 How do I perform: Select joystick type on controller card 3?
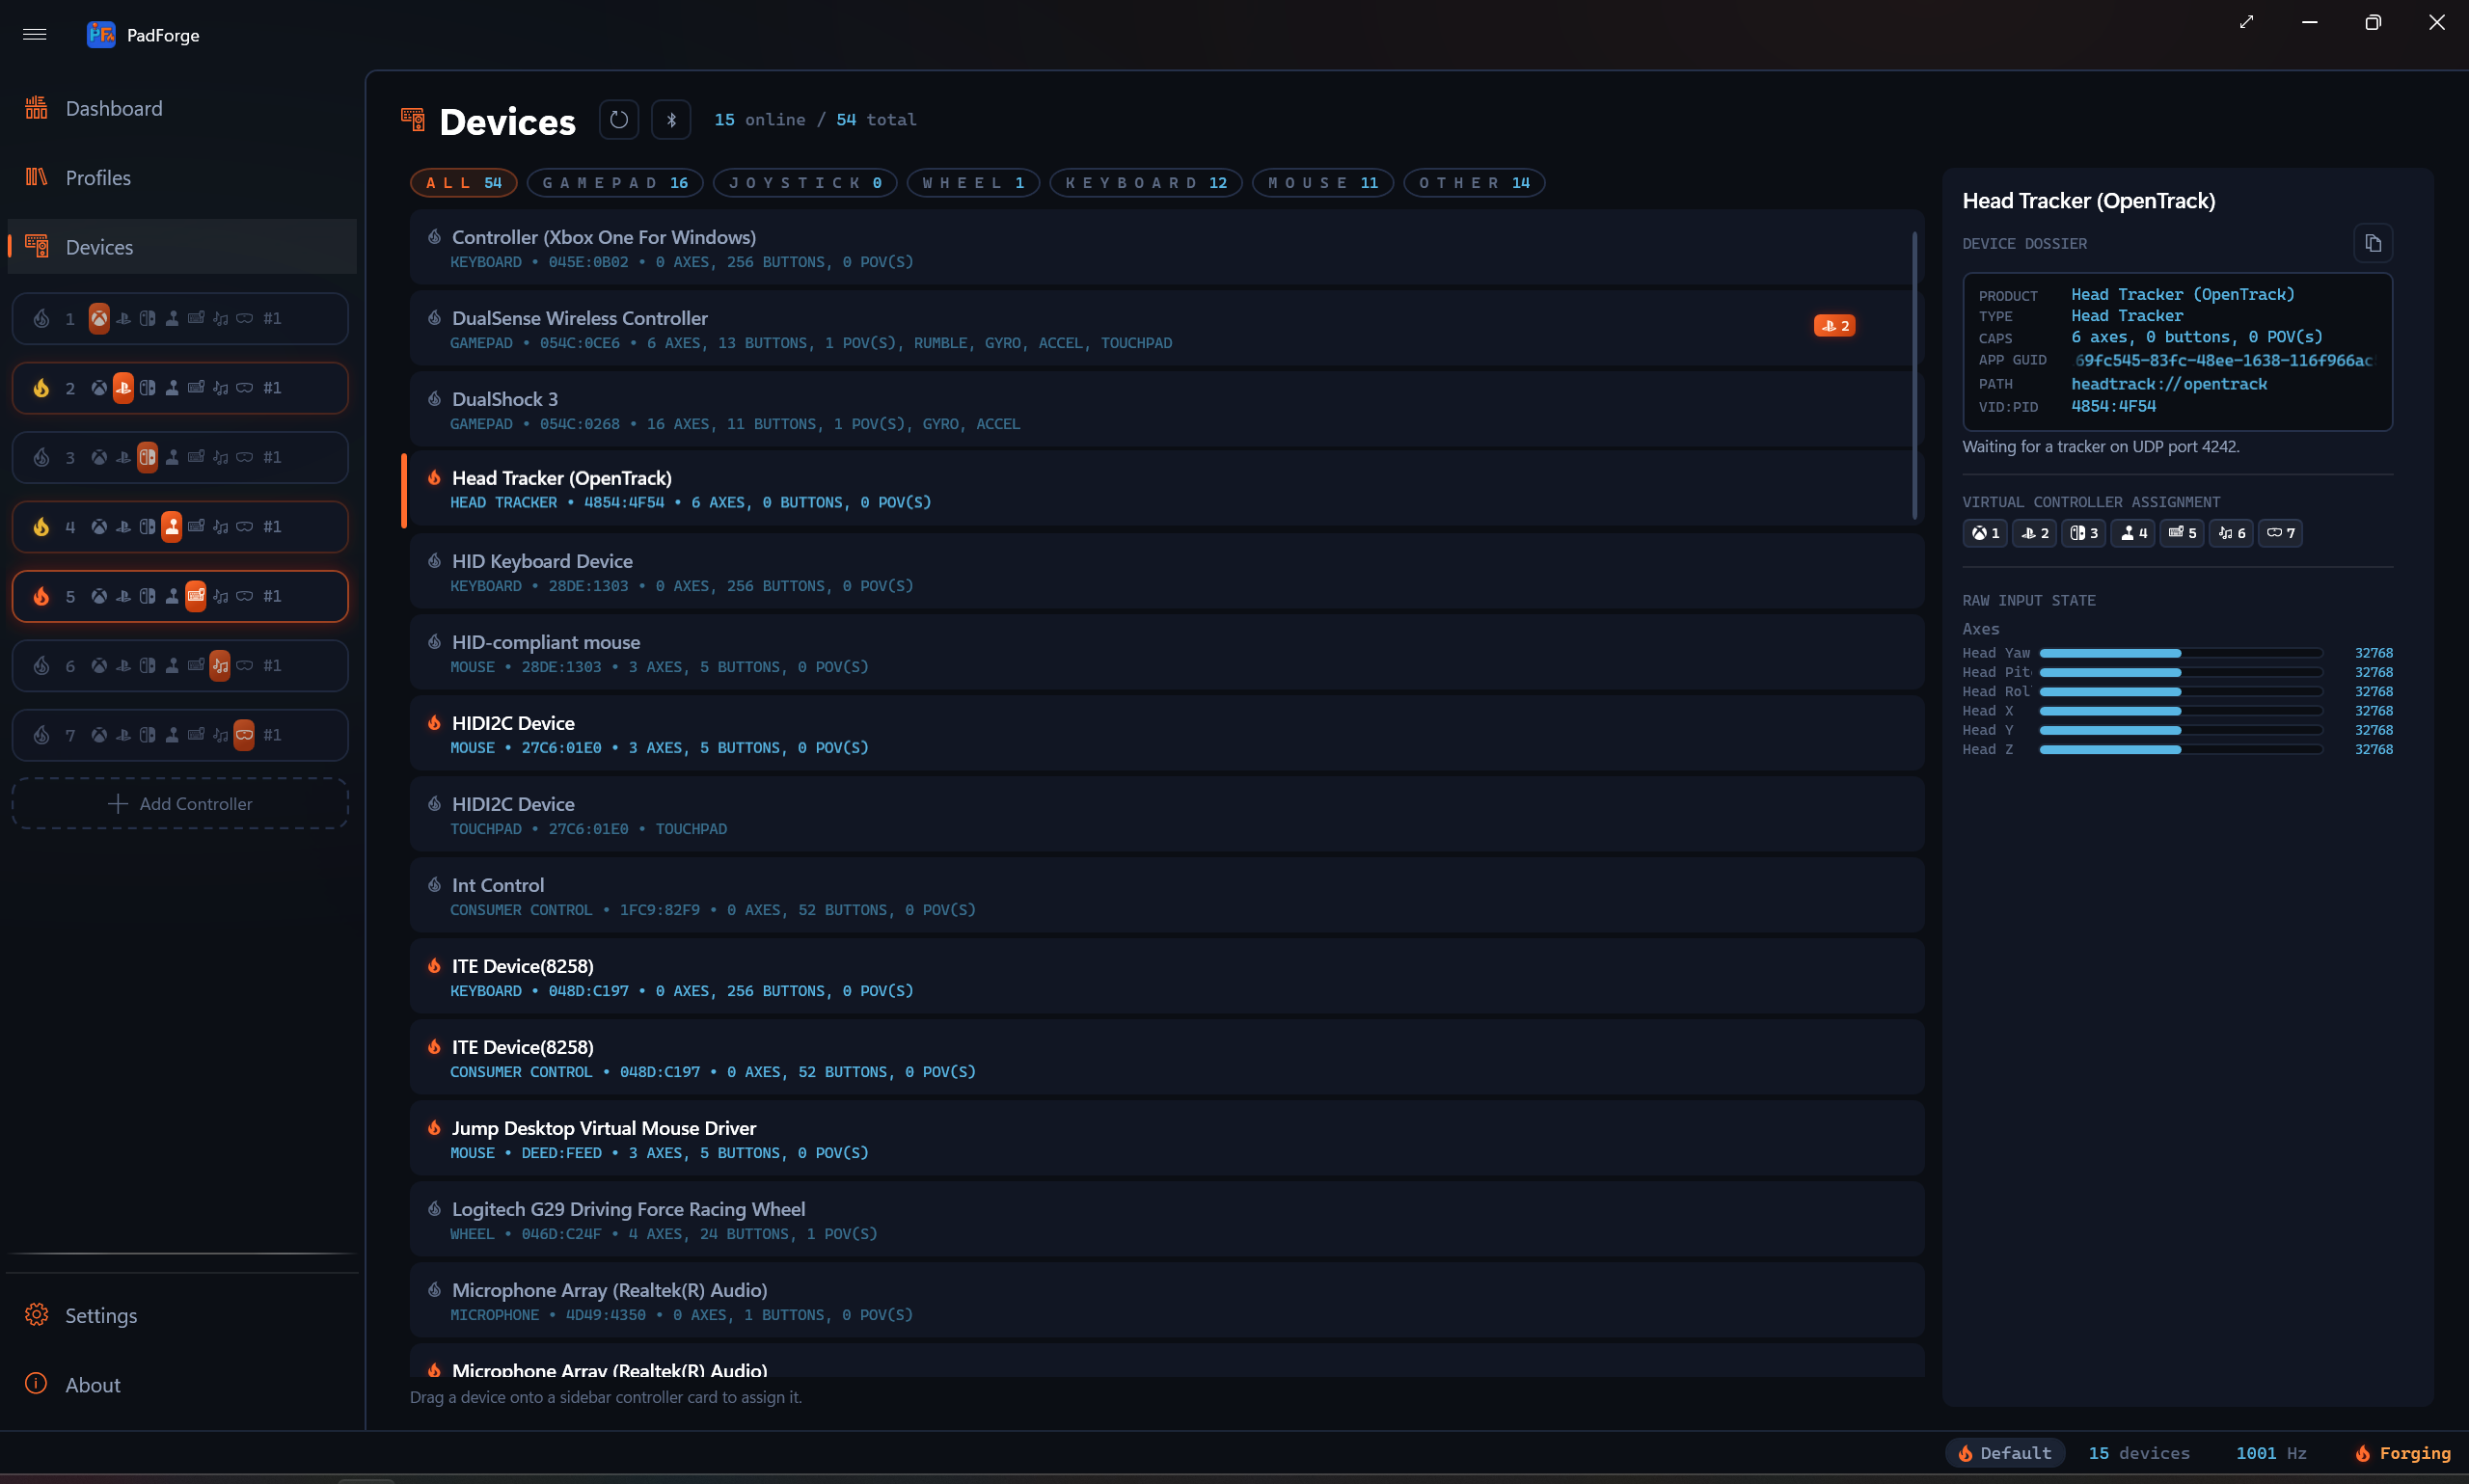click(172, 458)
